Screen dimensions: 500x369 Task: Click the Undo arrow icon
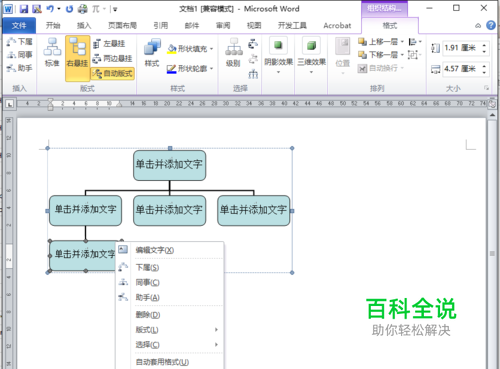click(x=50, y=9)
